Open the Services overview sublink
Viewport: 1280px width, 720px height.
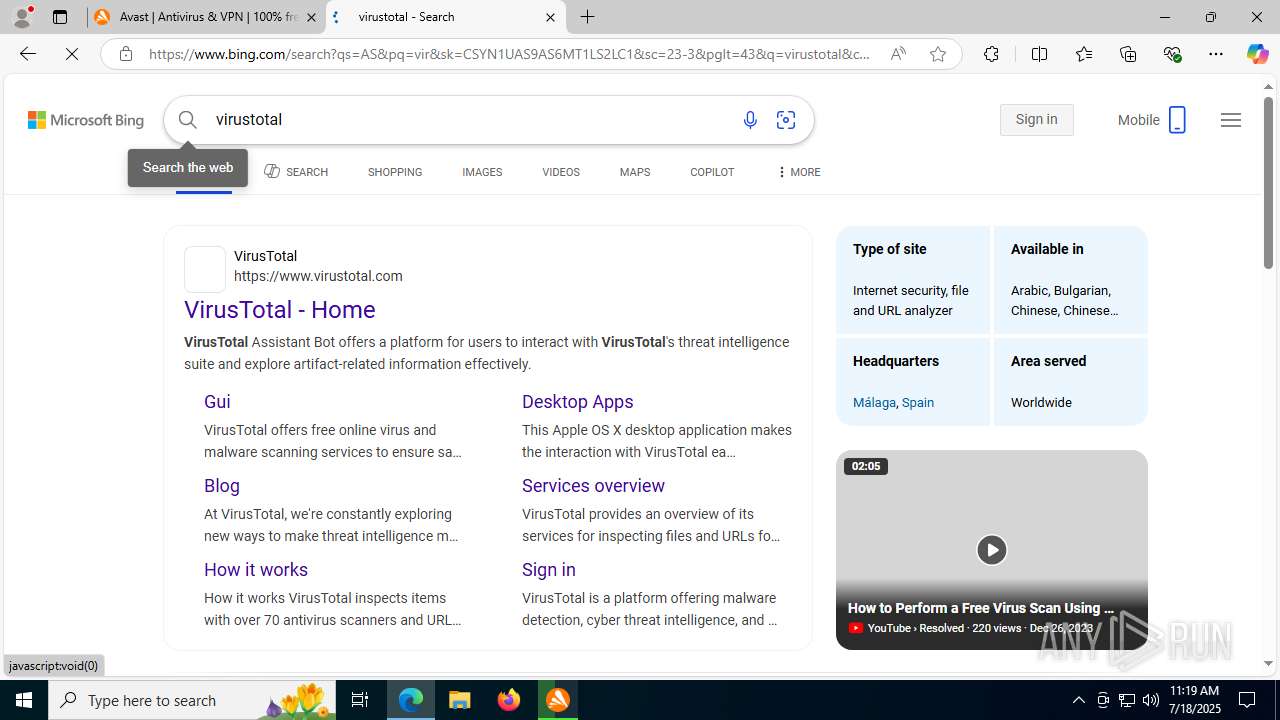[593, 486]
